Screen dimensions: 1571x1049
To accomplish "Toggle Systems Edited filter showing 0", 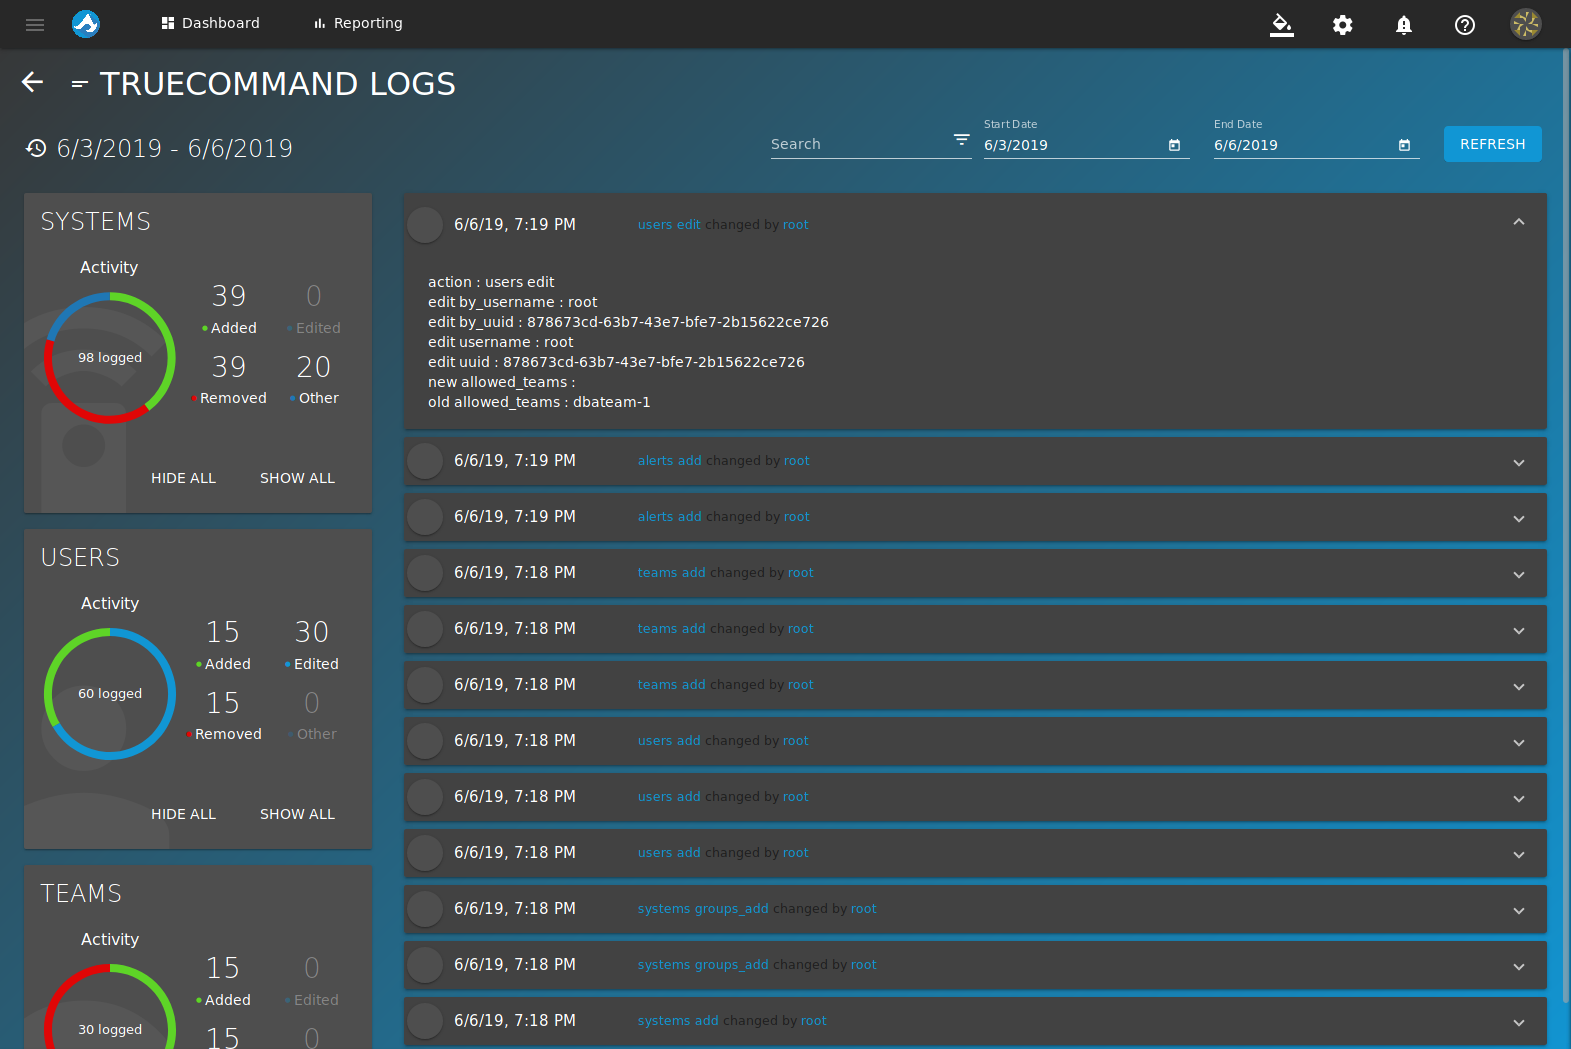I will (x=314, y=309).
